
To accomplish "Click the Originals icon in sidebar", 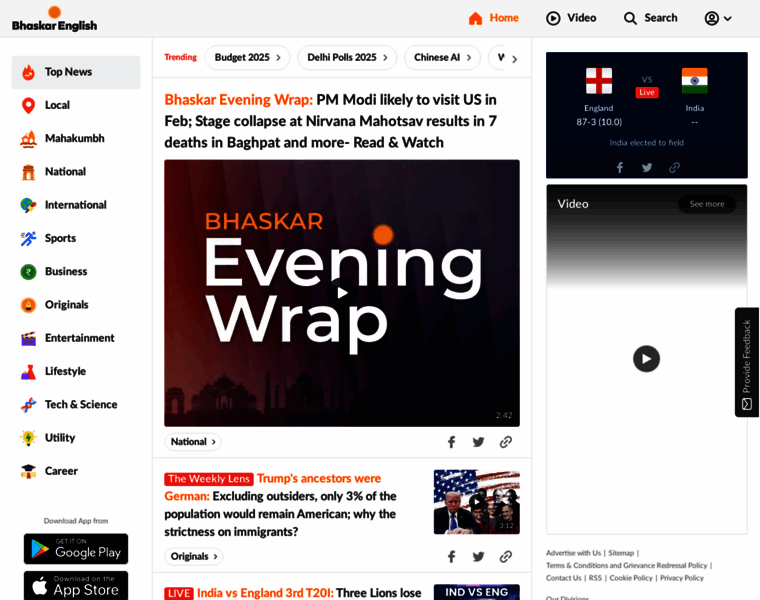I will [x=29, y=305].
